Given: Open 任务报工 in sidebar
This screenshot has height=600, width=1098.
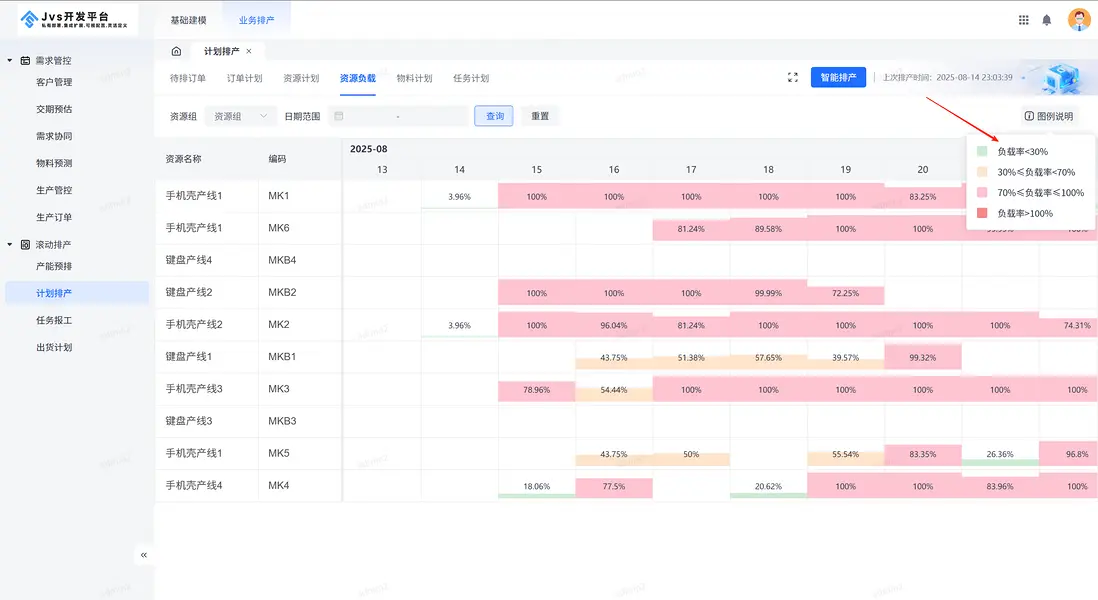Looking at the screenshot, I should point(54,321).
